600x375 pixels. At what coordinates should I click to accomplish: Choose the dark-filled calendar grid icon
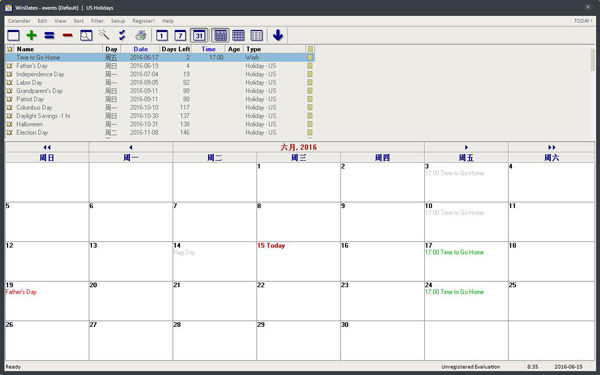click(220, 36)
